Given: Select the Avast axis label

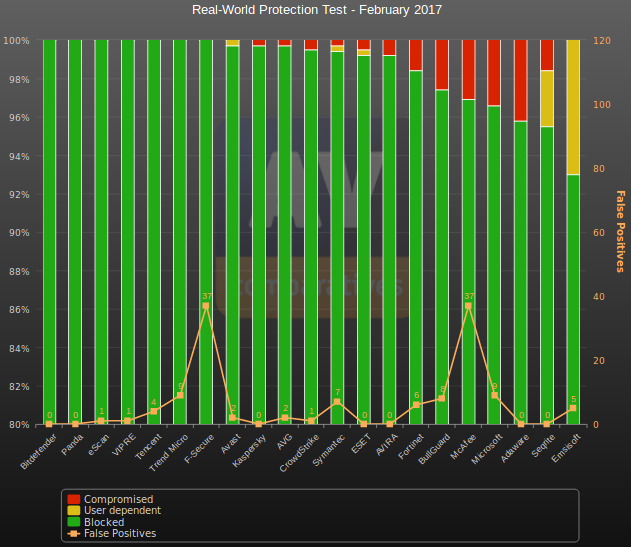Looking at the screenshot, I should coord(231,443).
